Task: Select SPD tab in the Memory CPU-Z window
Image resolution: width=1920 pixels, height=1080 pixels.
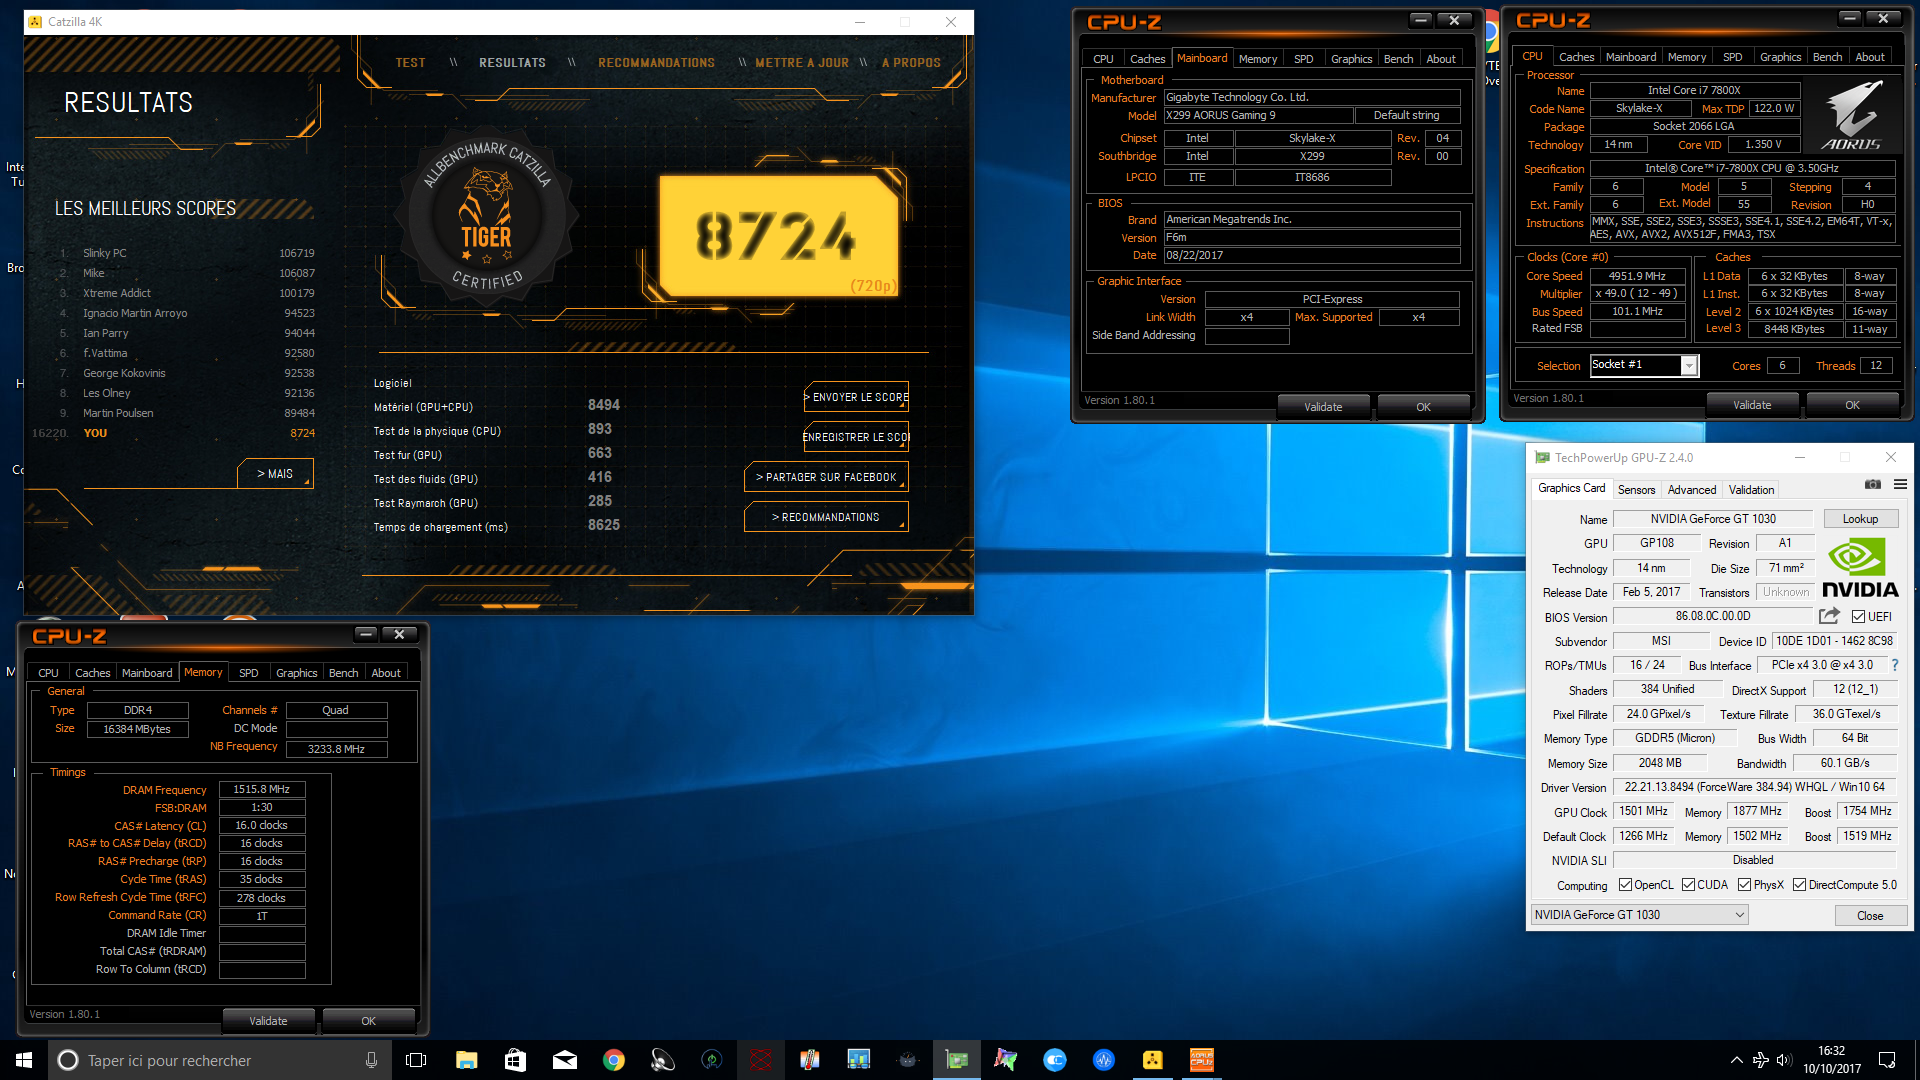Action: tap(249, 673)
